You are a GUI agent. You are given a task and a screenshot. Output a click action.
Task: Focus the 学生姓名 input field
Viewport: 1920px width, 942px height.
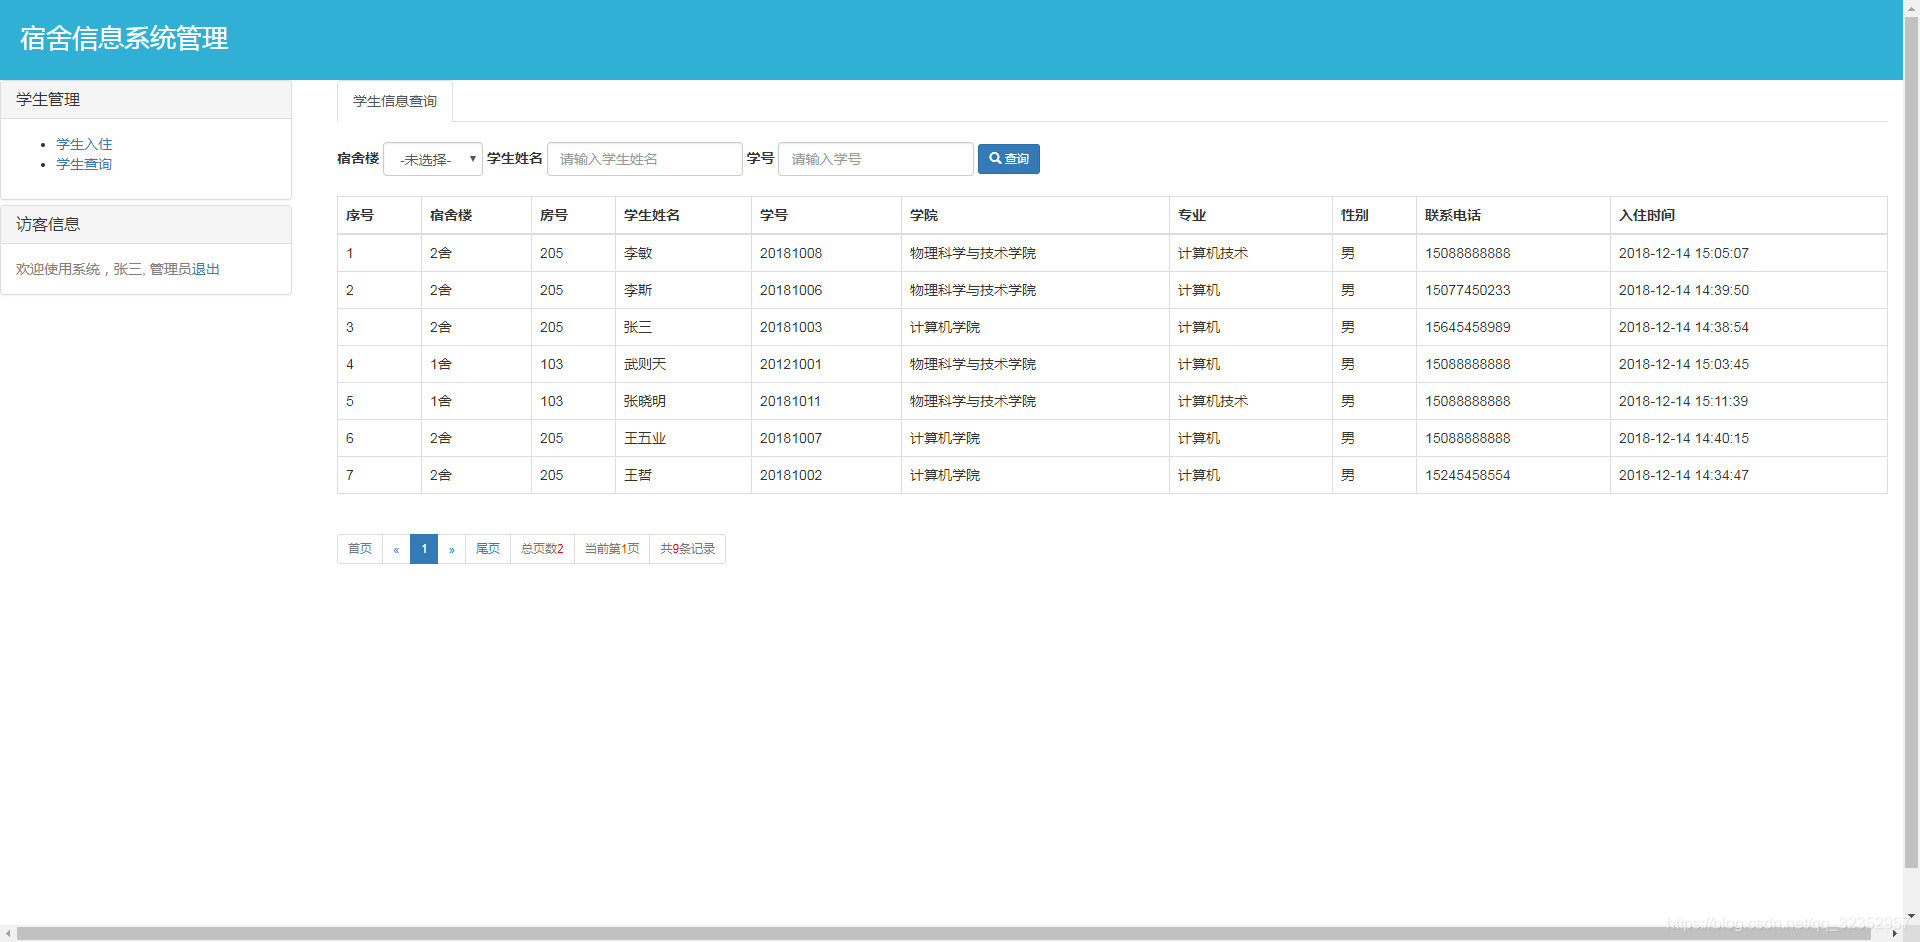644,159
